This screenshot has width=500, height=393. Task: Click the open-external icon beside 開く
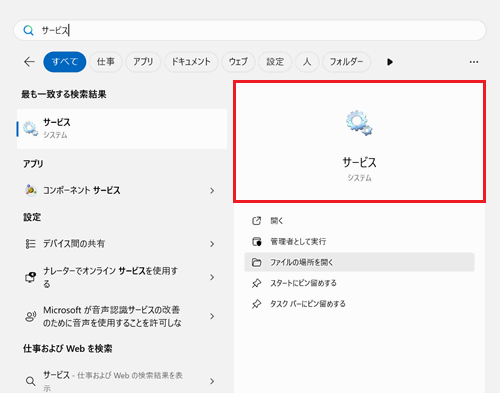tap(256, 221)
